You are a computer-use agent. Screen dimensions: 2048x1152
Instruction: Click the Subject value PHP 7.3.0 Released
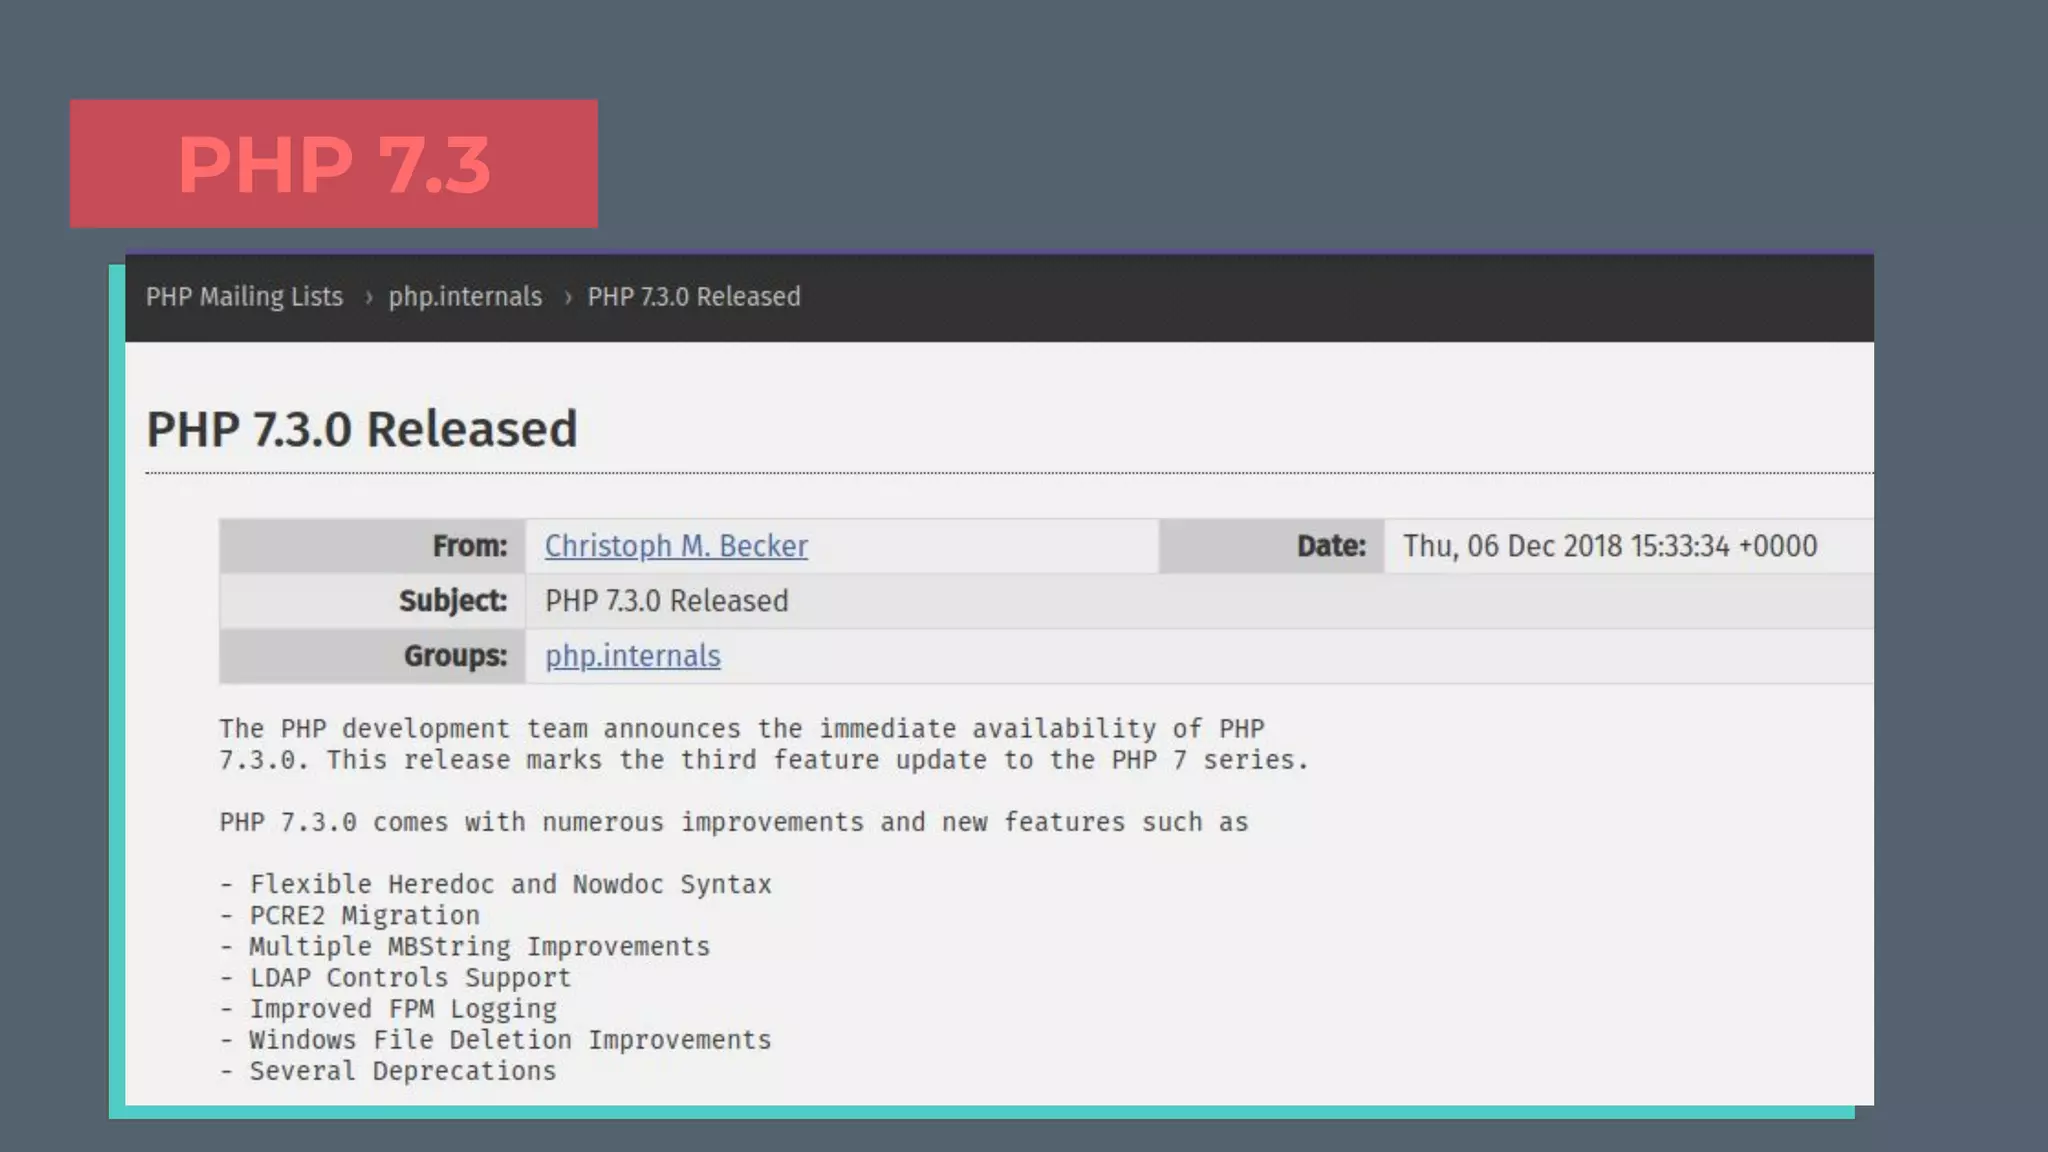(x=666, y=601)
